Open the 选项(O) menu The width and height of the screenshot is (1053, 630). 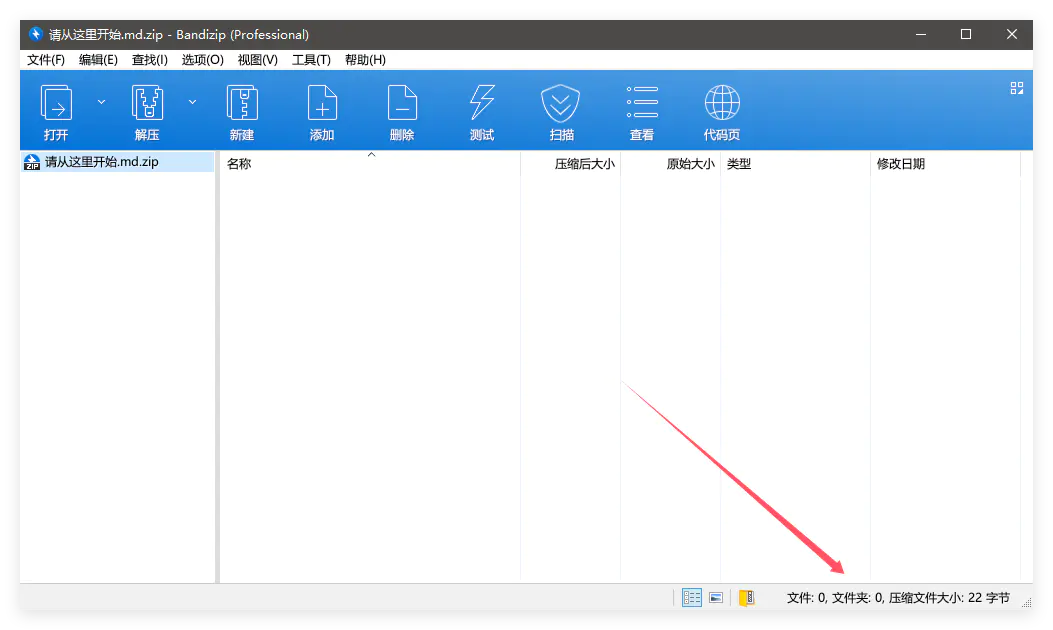point(202,59)
